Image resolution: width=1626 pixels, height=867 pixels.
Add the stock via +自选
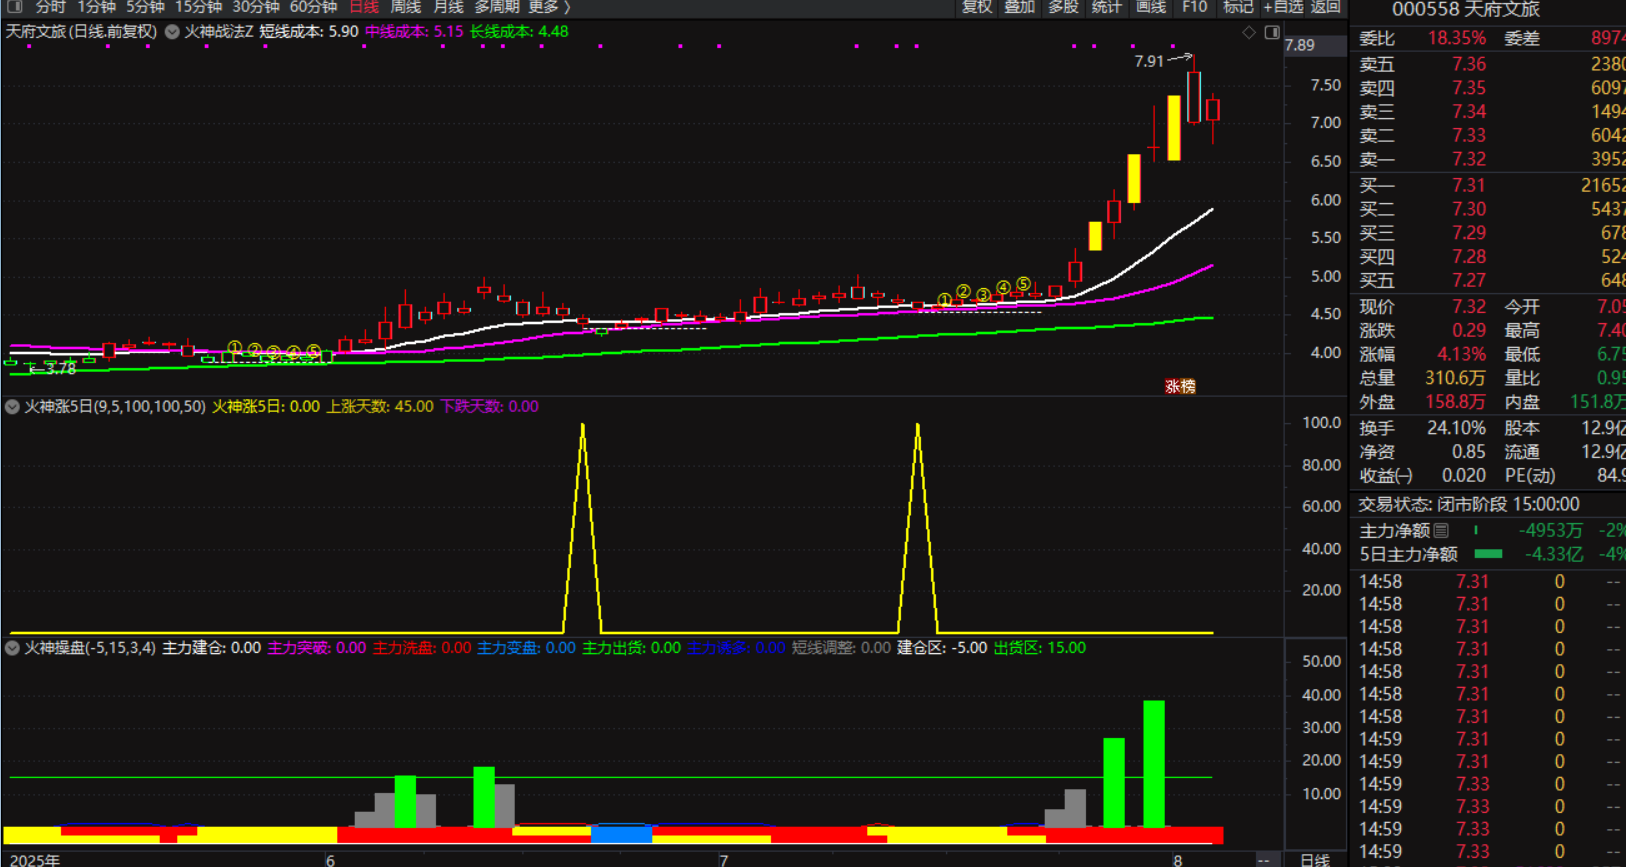(x=1283, y=7)
